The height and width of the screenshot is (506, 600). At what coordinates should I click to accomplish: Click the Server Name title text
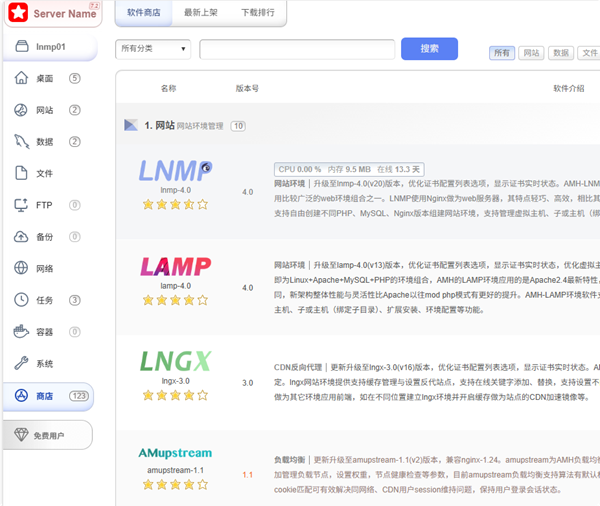point(65,14)
